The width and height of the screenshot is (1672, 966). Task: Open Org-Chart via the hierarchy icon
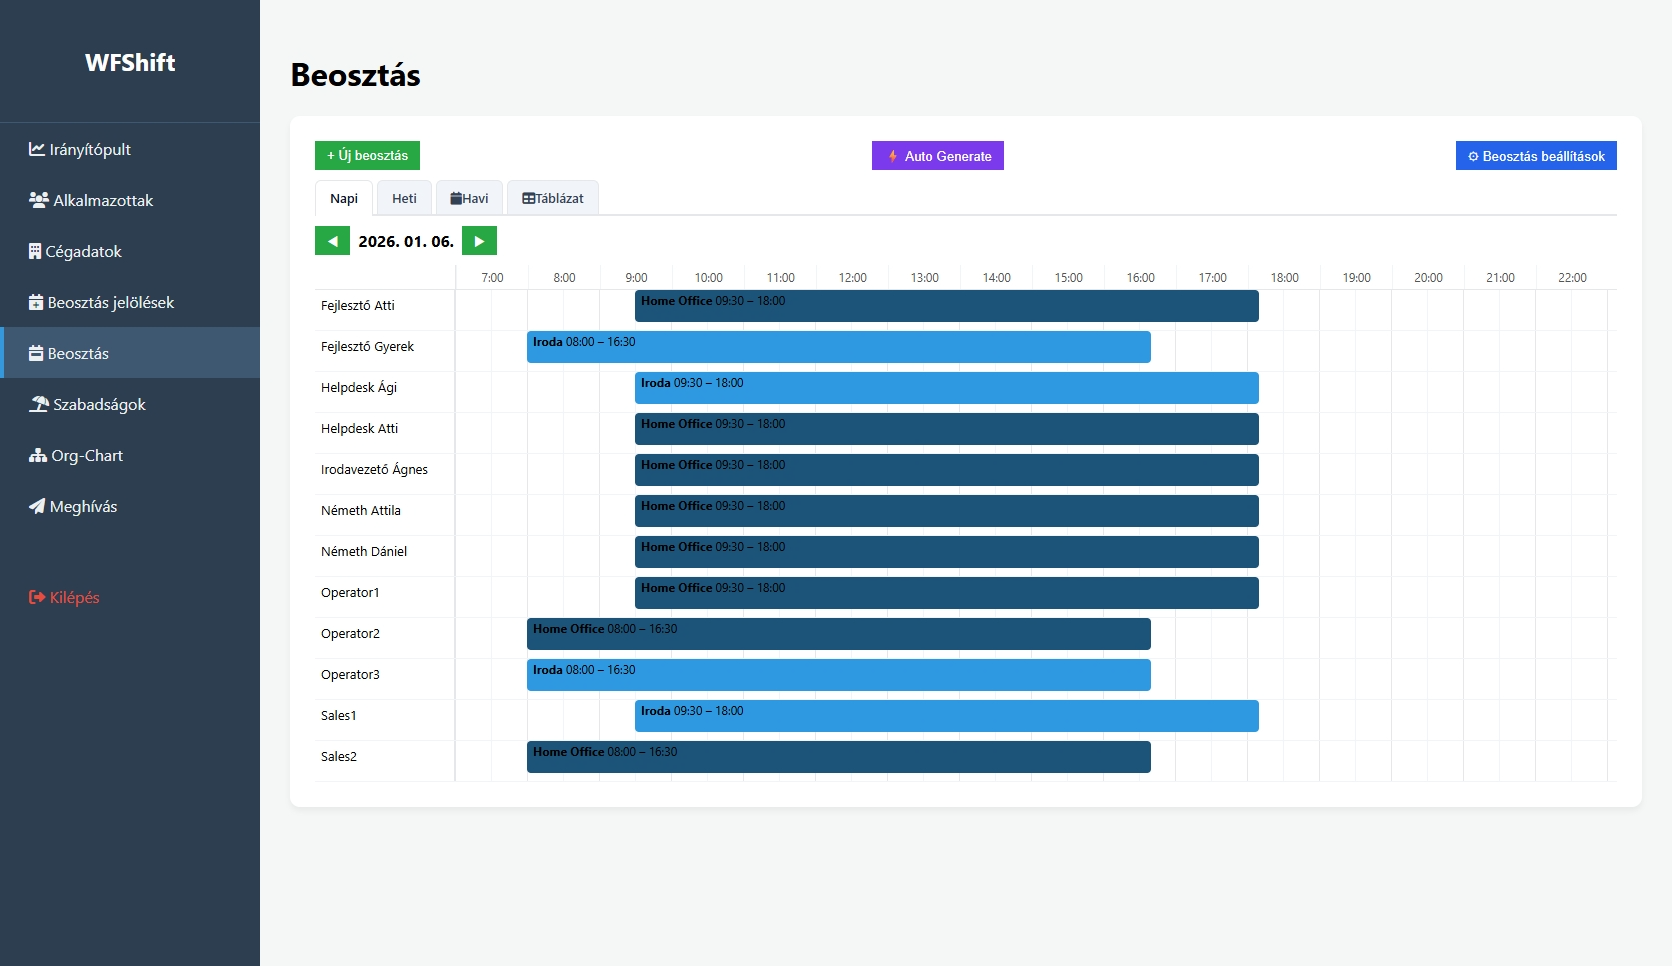[x=38, y=455]
